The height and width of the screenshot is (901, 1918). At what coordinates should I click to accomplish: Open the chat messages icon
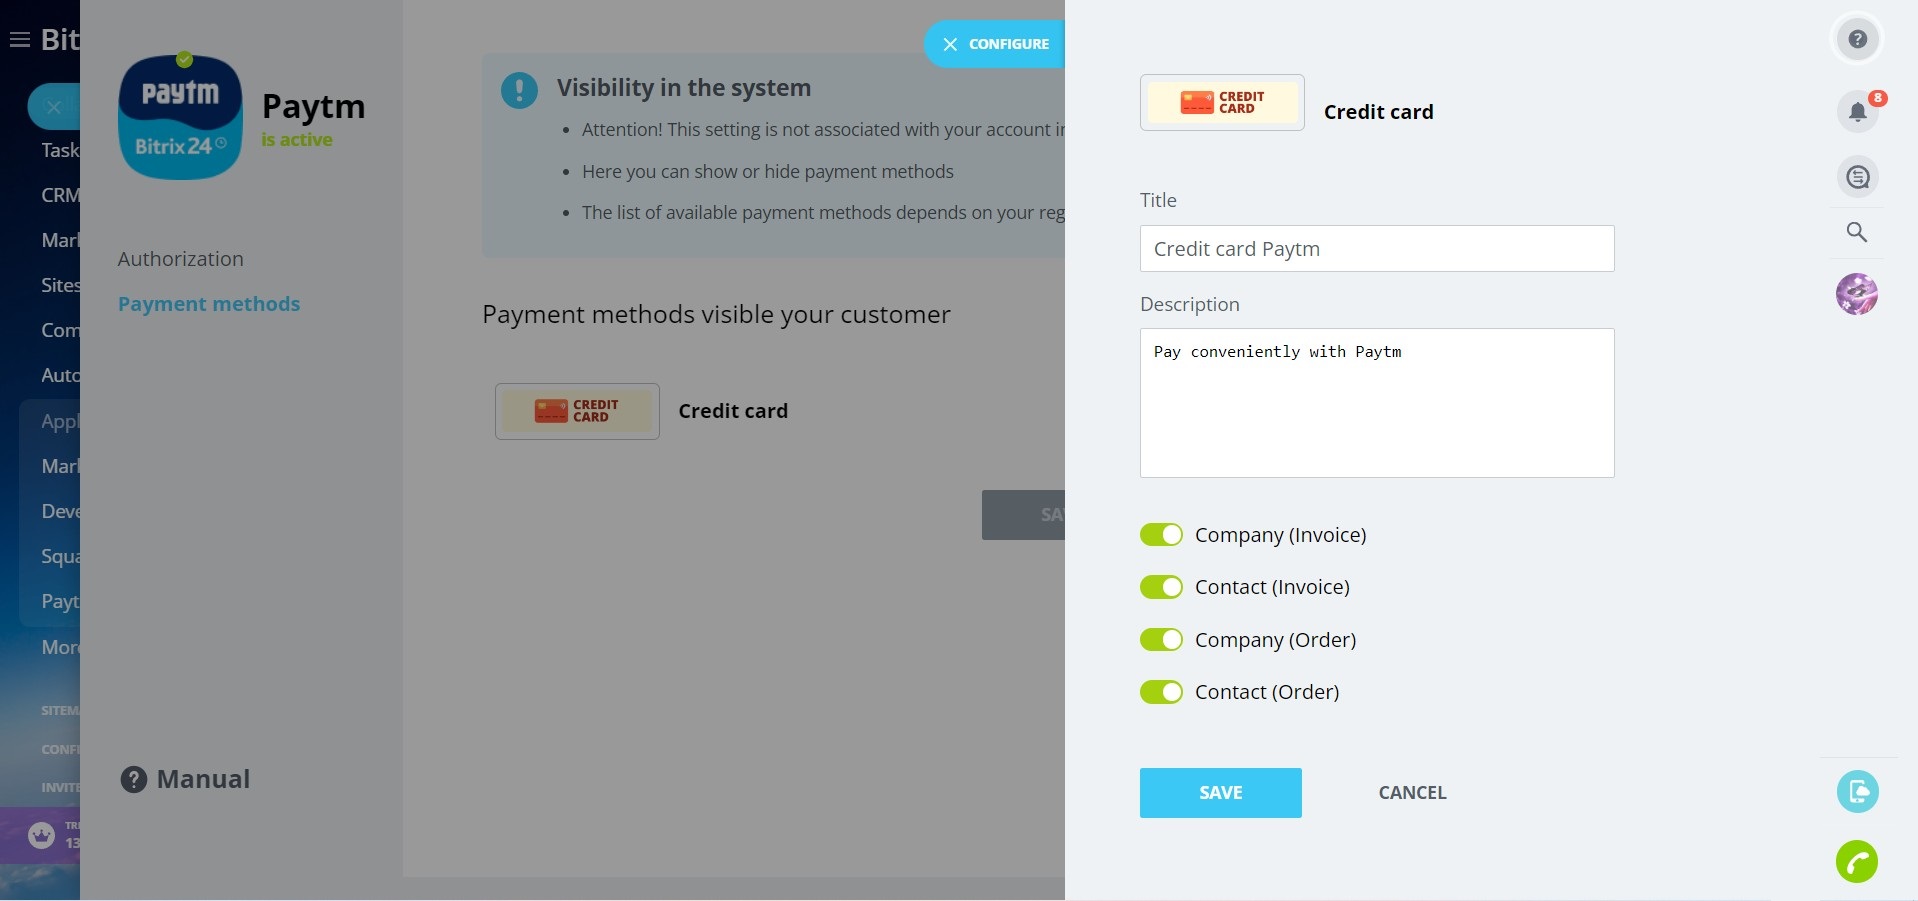[x=1857, y=177]
